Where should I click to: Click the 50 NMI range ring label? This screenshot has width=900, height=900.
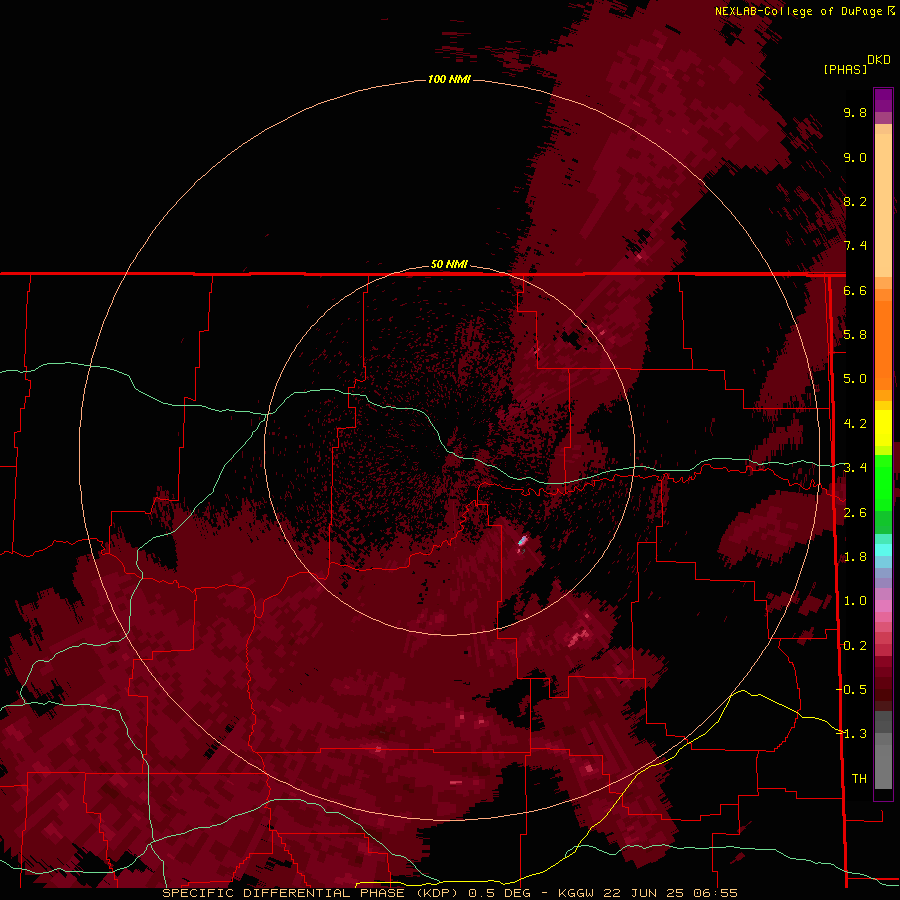(x=449, y=264)
